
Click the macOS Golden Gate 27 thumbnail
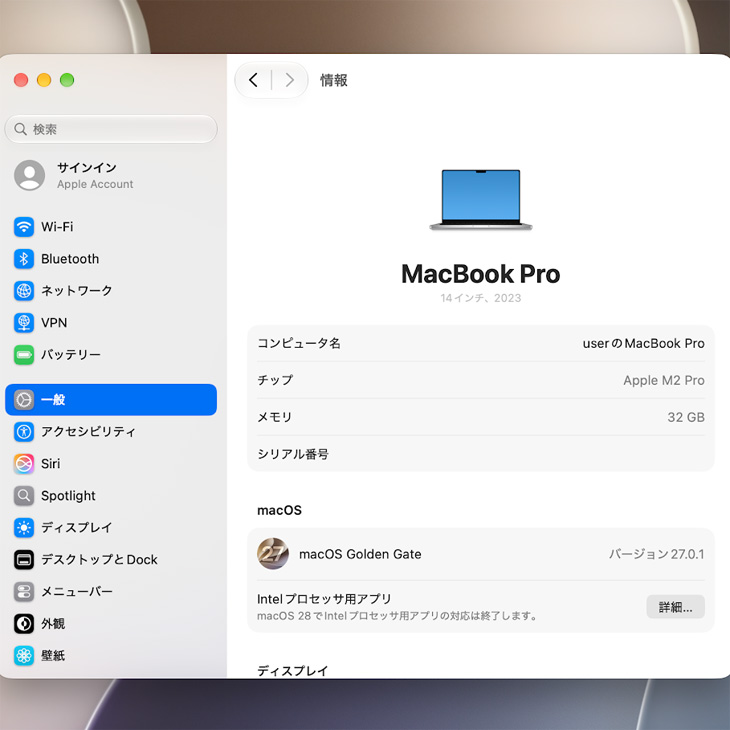coord(273,554)
